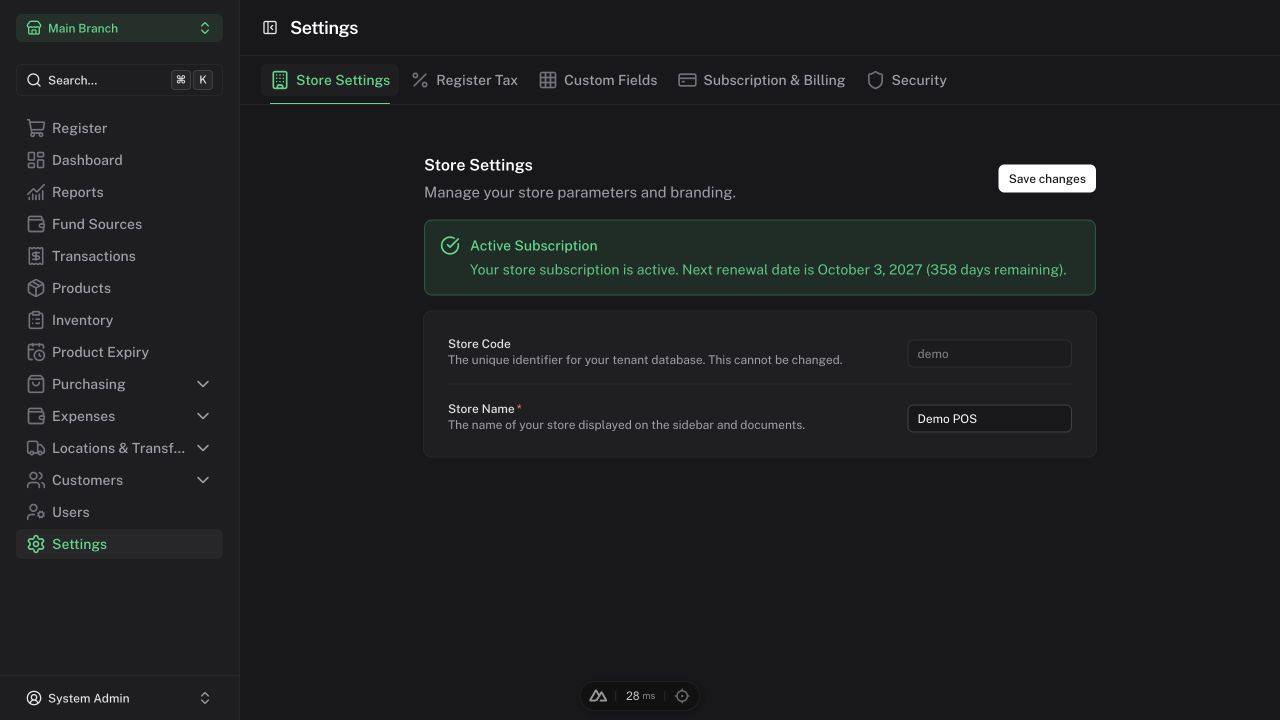
Task: Click the Locations & Transfers truck icon
Action: [x=36, y=448]
